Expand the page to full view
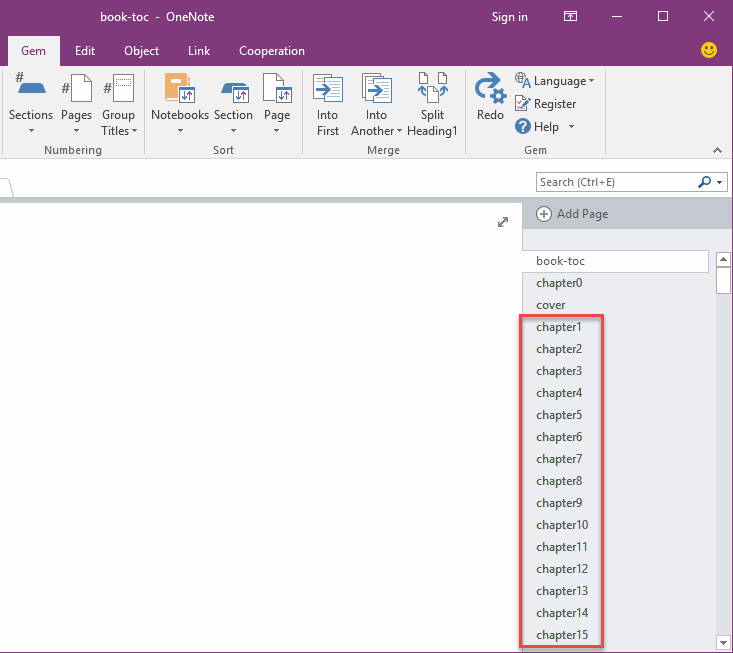This screenshot has width=733, height=653. tap(503, 222)
